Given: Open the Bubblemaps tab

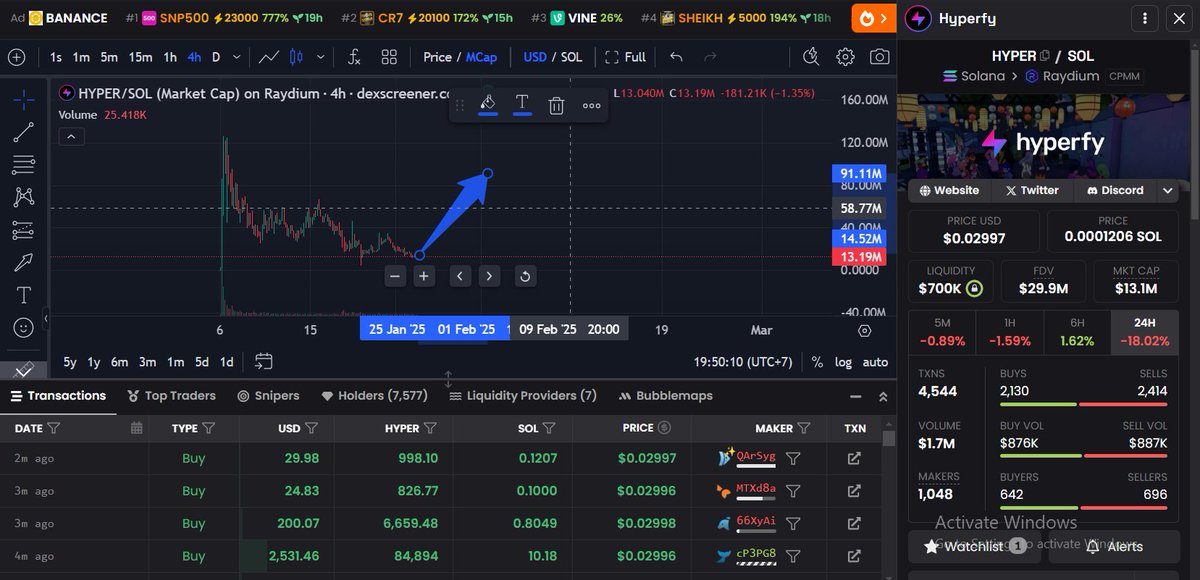Looking at the screenshot, I should click(667, 396).
